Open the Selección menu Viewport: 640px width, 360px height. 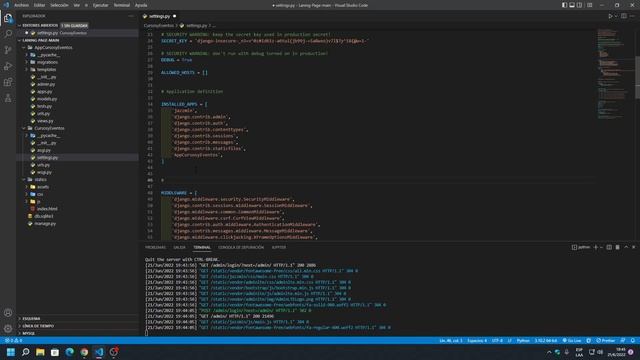tap(59, 5)
